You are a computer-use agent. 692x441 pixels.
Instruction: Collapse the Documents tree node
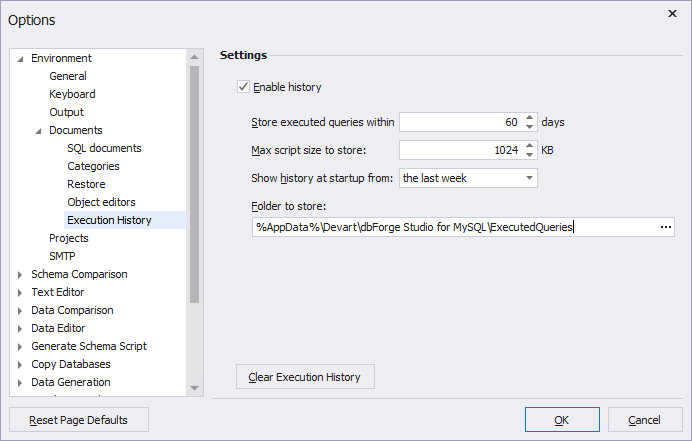(x=38, y=131)
